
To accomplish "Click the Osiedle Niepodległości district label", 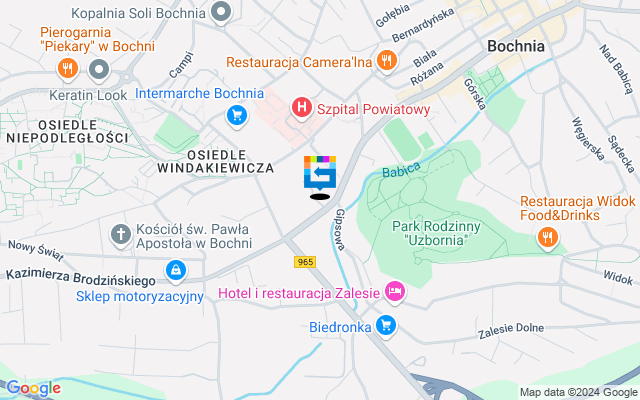I will tap(67, 131).
